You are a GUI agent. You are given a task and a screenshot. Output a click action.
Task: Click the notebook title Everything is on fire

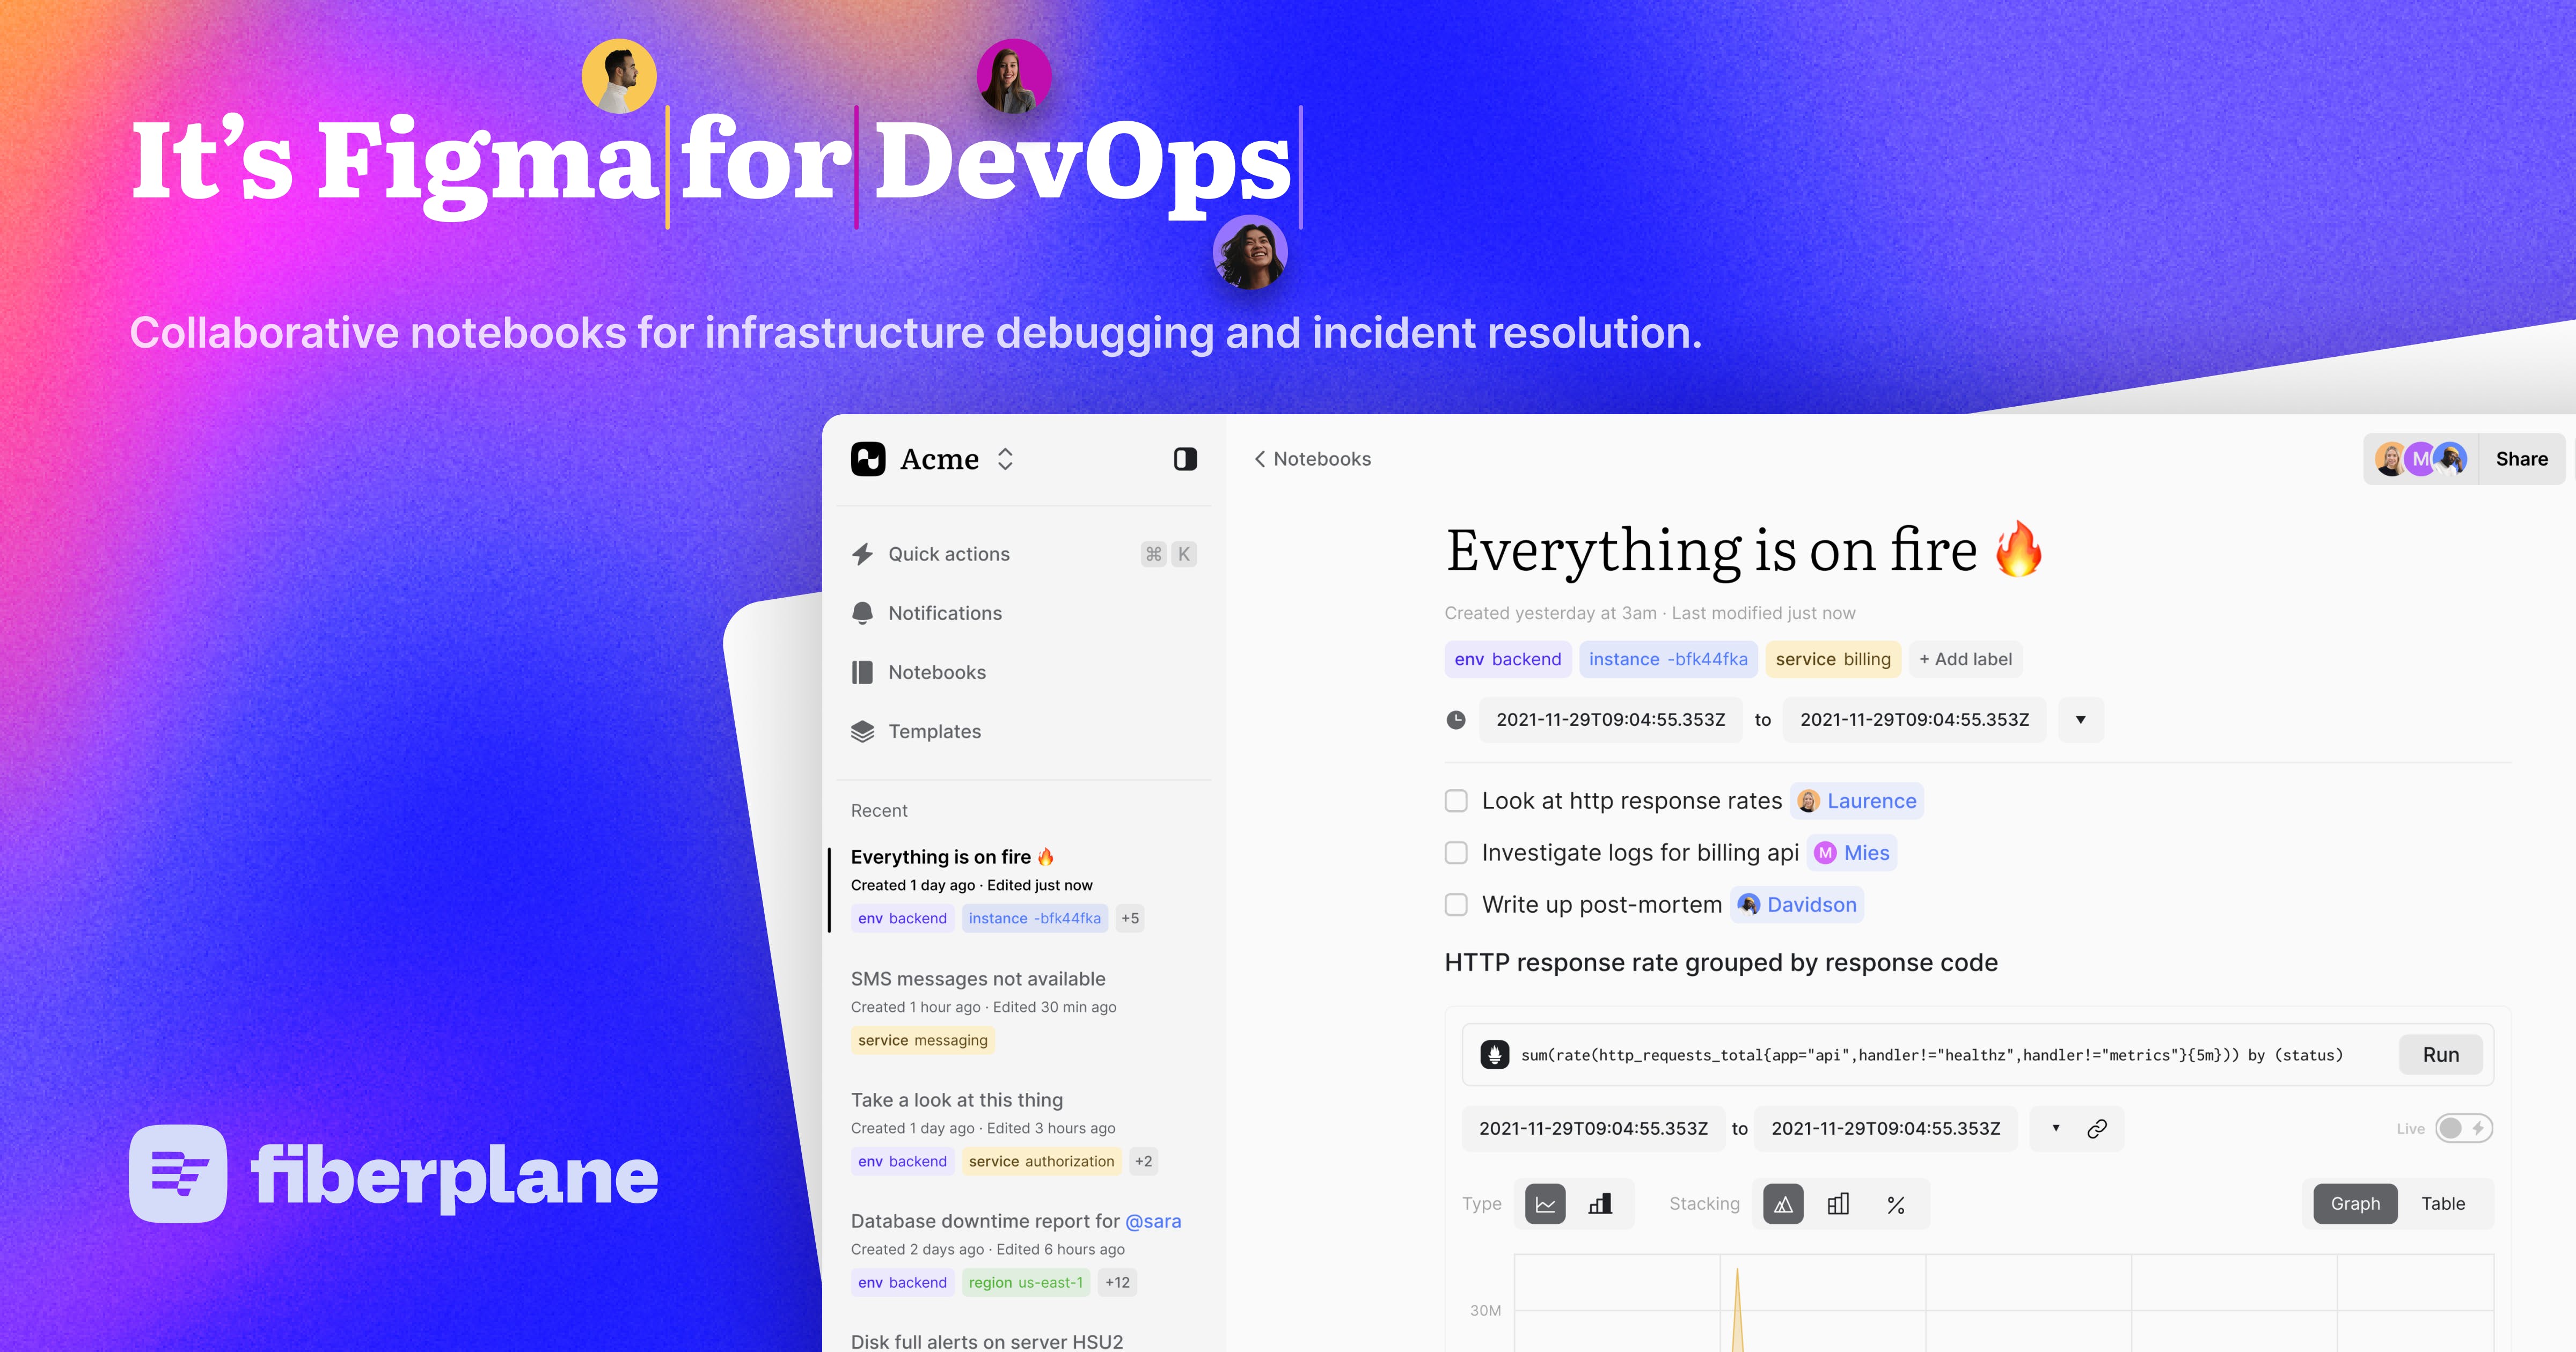pos(1744,550)
